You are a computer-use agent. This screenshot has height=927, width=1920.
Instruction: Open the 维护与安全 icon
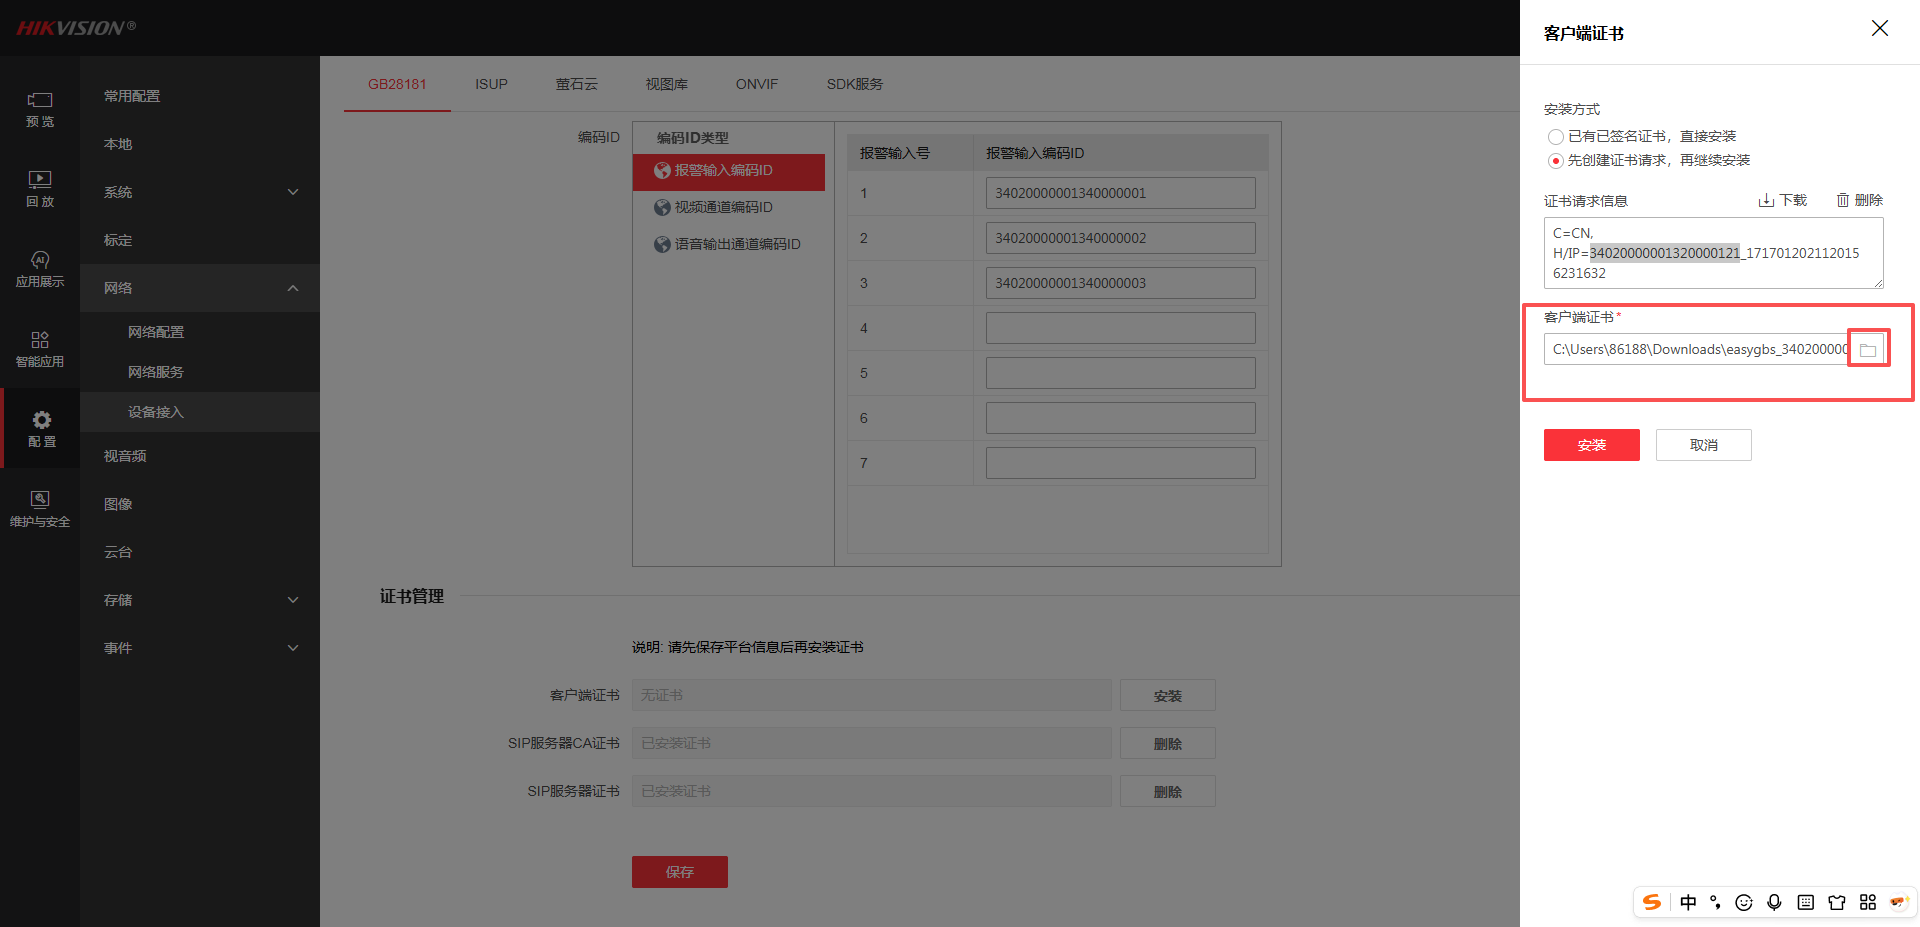coord(40,500)
